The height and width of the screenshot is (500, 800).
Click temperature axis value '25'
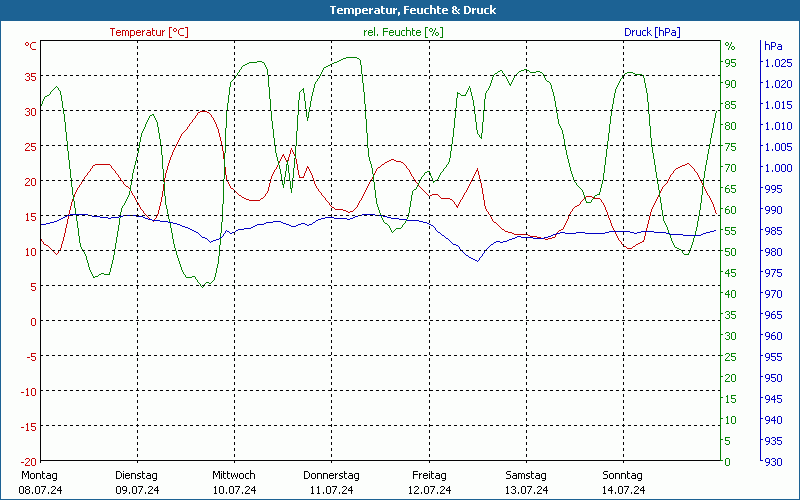(31, 146)
